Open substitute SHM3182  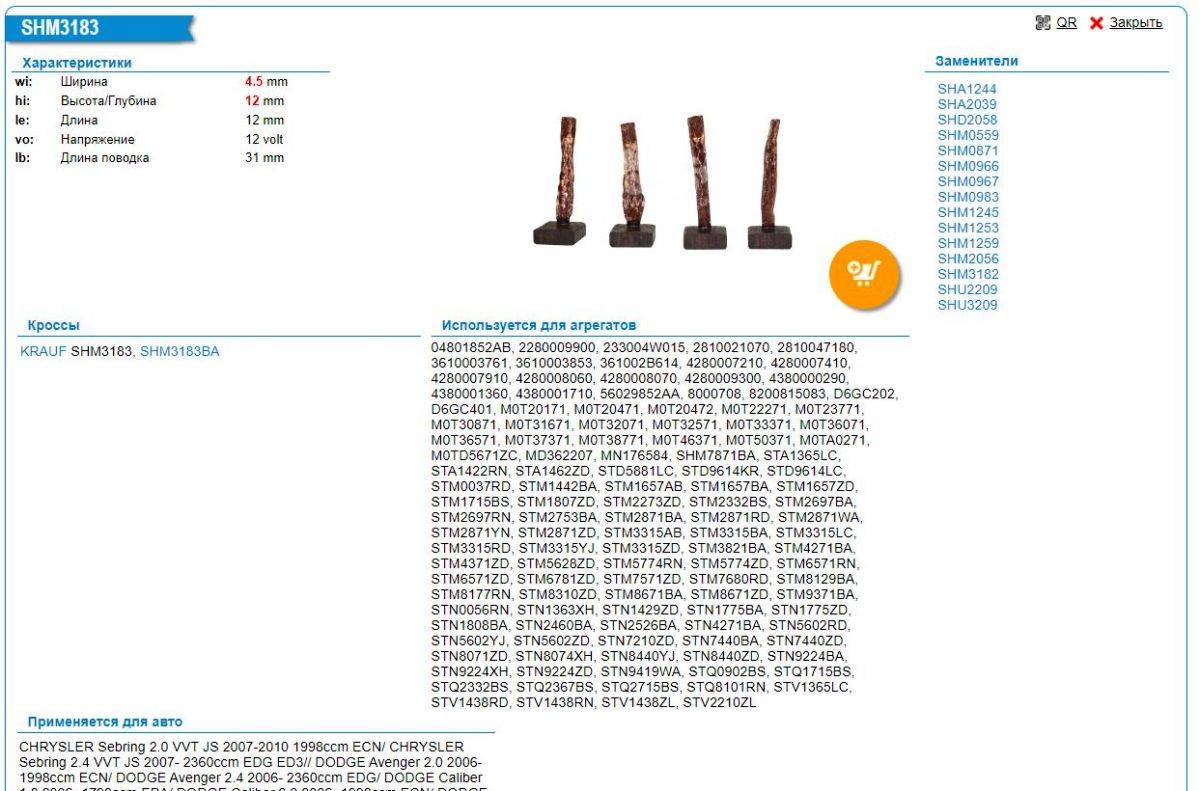tap(967, 274)
